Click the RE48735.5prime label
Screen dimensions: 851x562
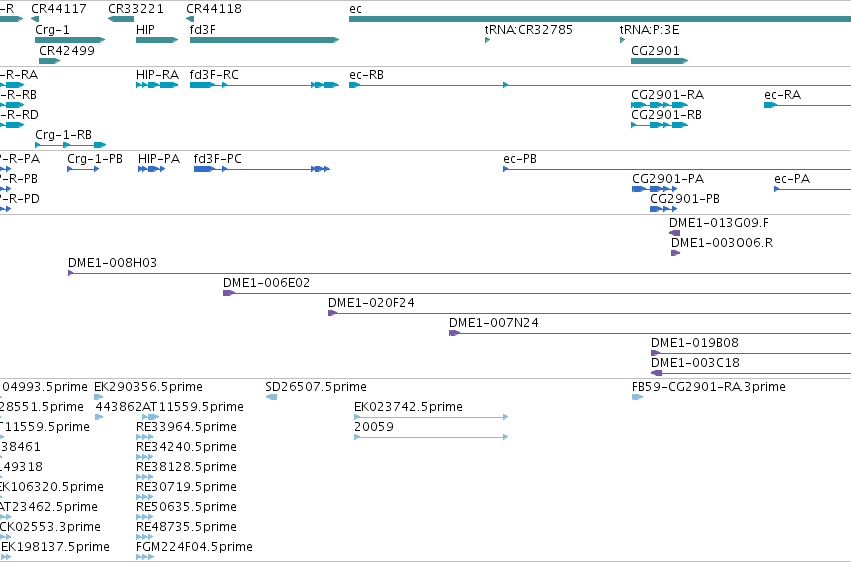tap(186, 527)
